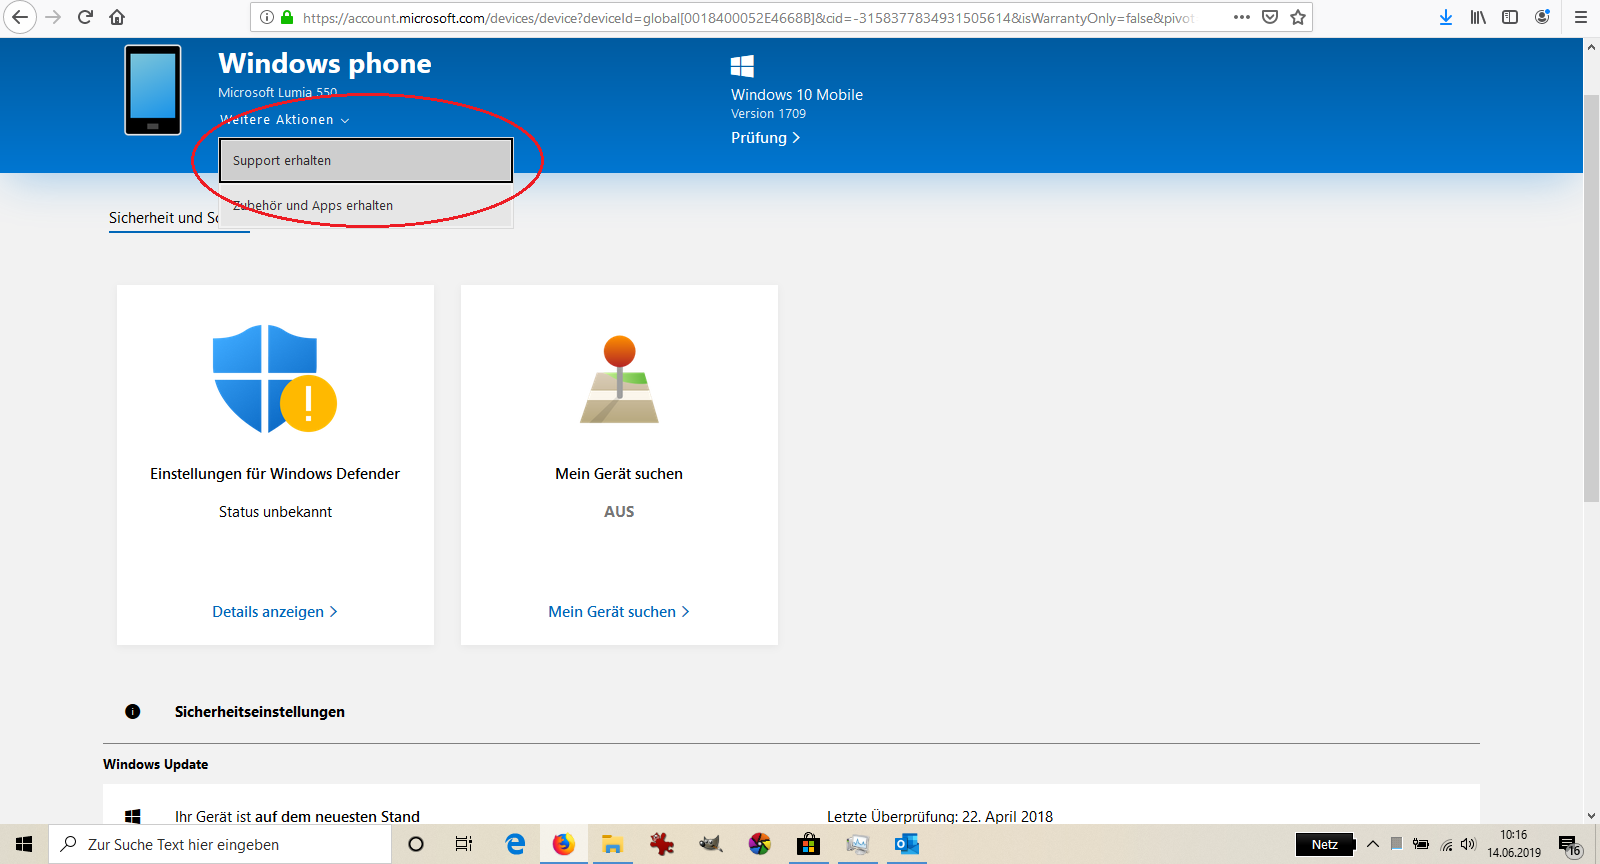Open the browser home page icon
The width and height of the screenshot is (1600, 864).
pyautogui.click(x=117, y=17)
